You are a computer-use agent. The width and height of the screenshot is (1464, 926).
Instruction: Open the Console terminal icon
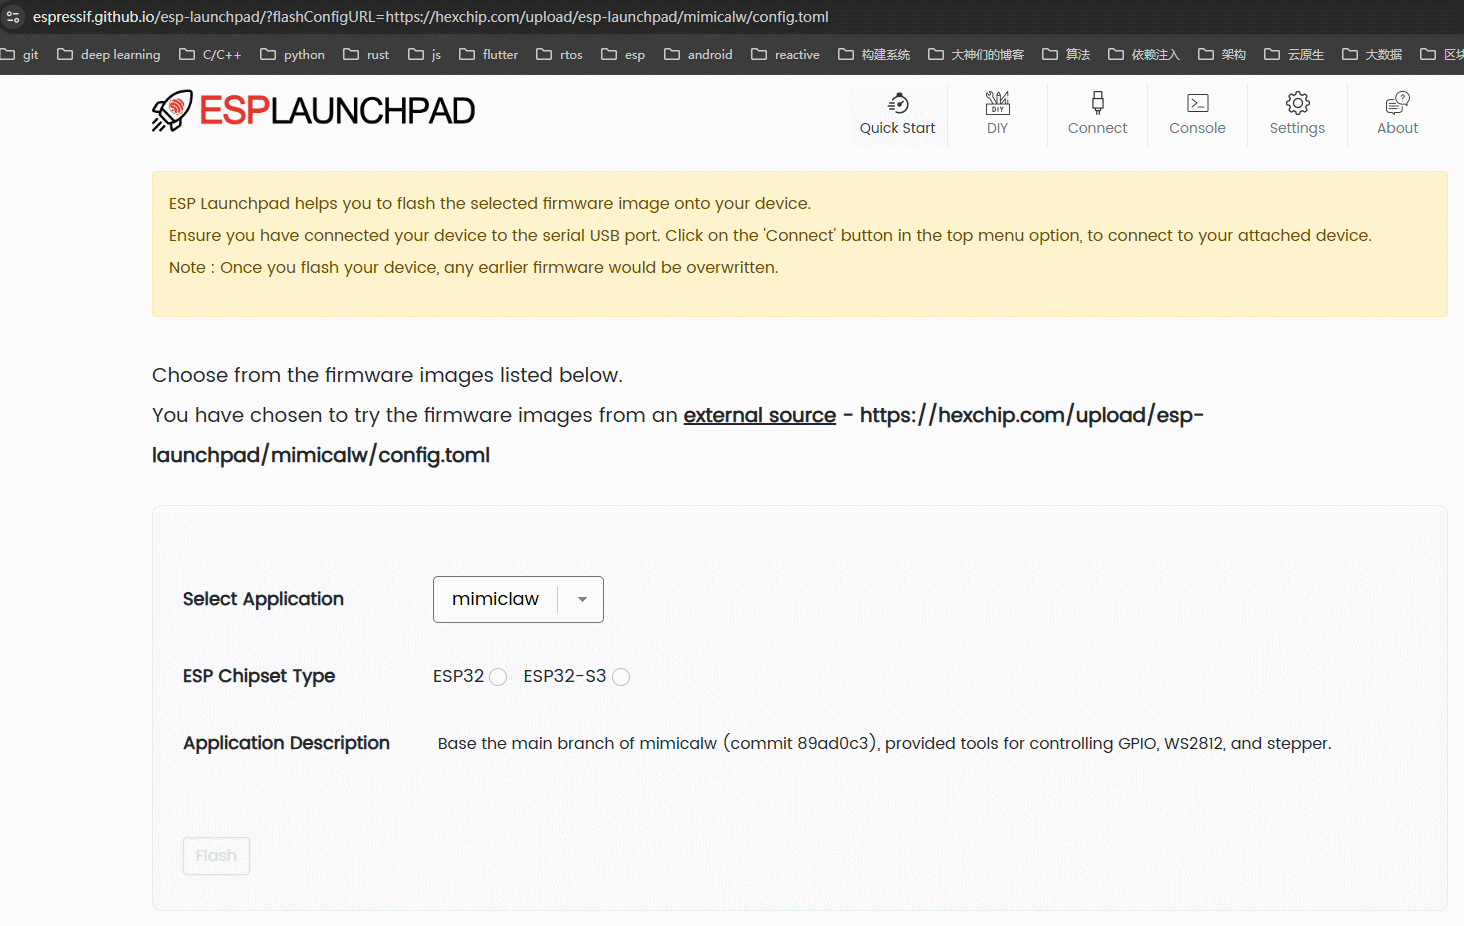click(x=1197, y=103)
